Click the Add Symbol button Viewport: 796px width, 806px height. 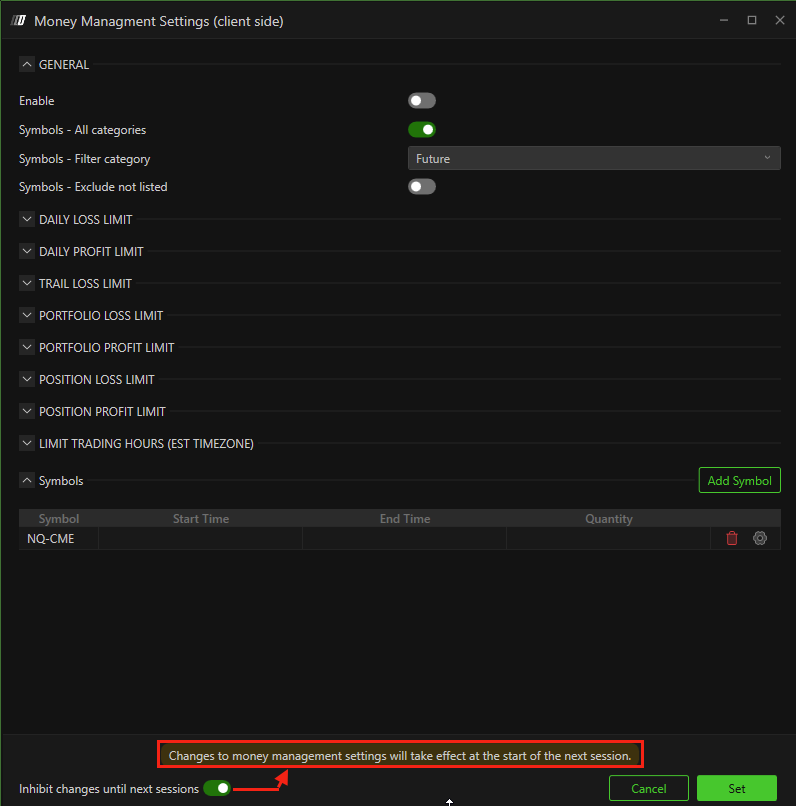click(739, 481)
